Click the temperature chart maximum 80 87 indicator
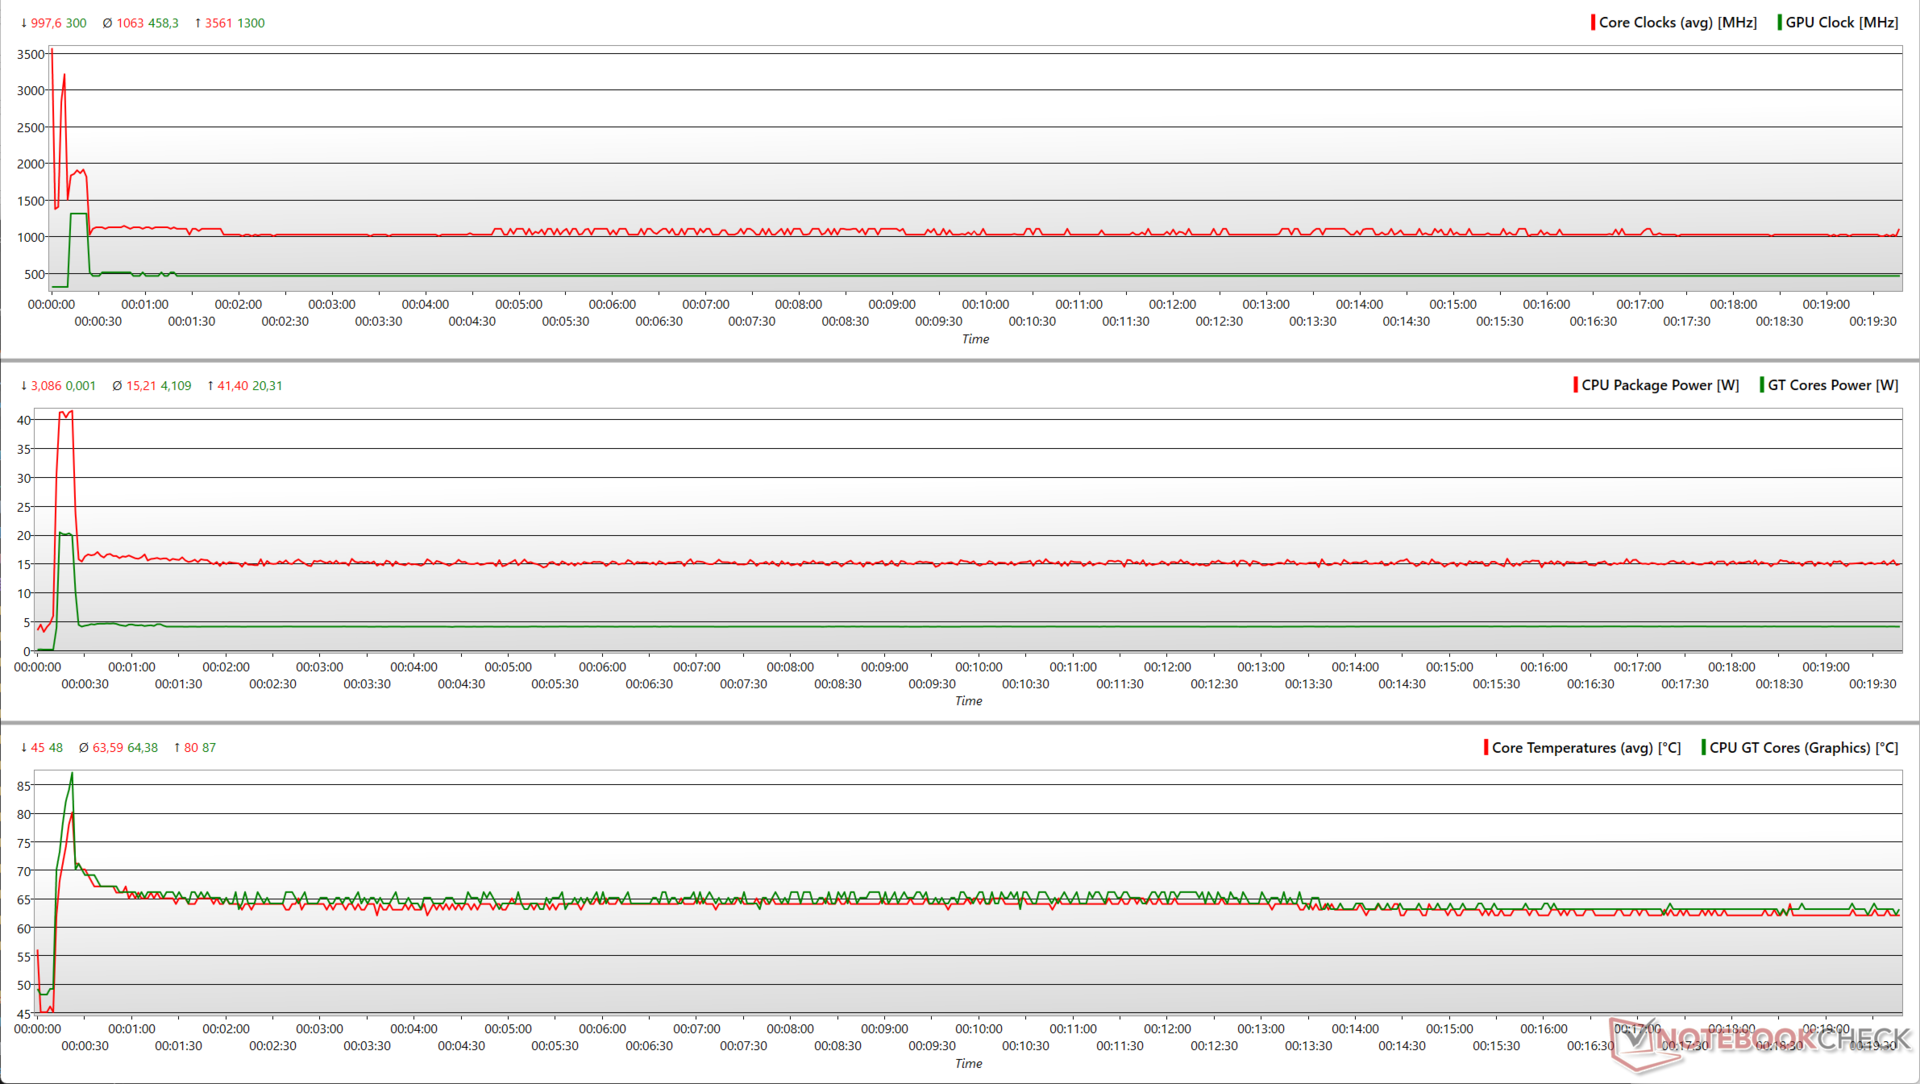 [x=194, y=748]
